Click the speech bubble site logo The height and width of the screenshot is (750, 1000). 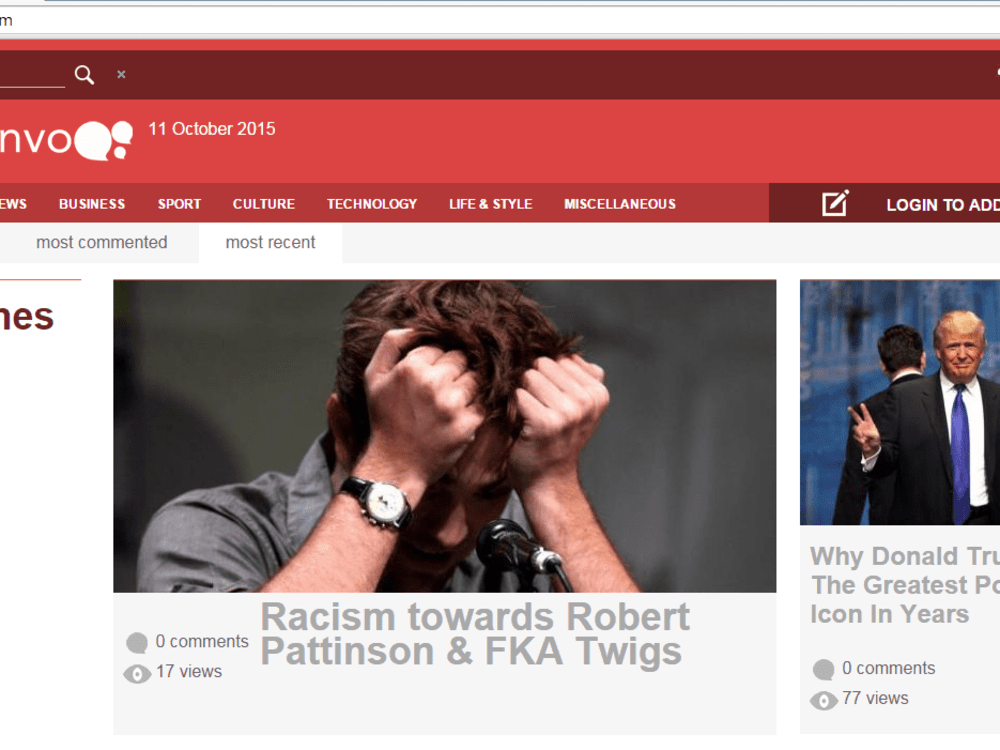coord(66,140)
